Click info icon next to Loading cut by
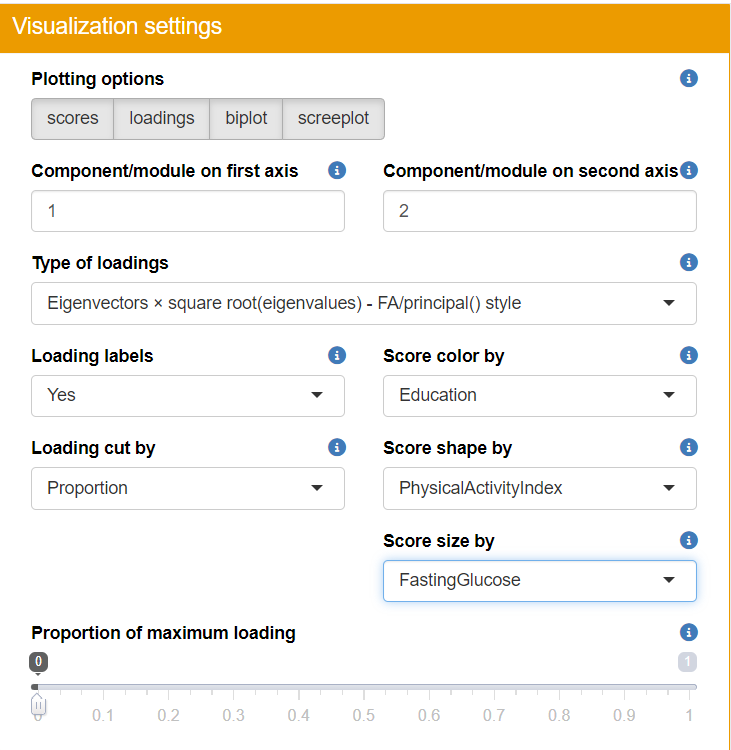This screenshot has width=731, height=750. 337,447
